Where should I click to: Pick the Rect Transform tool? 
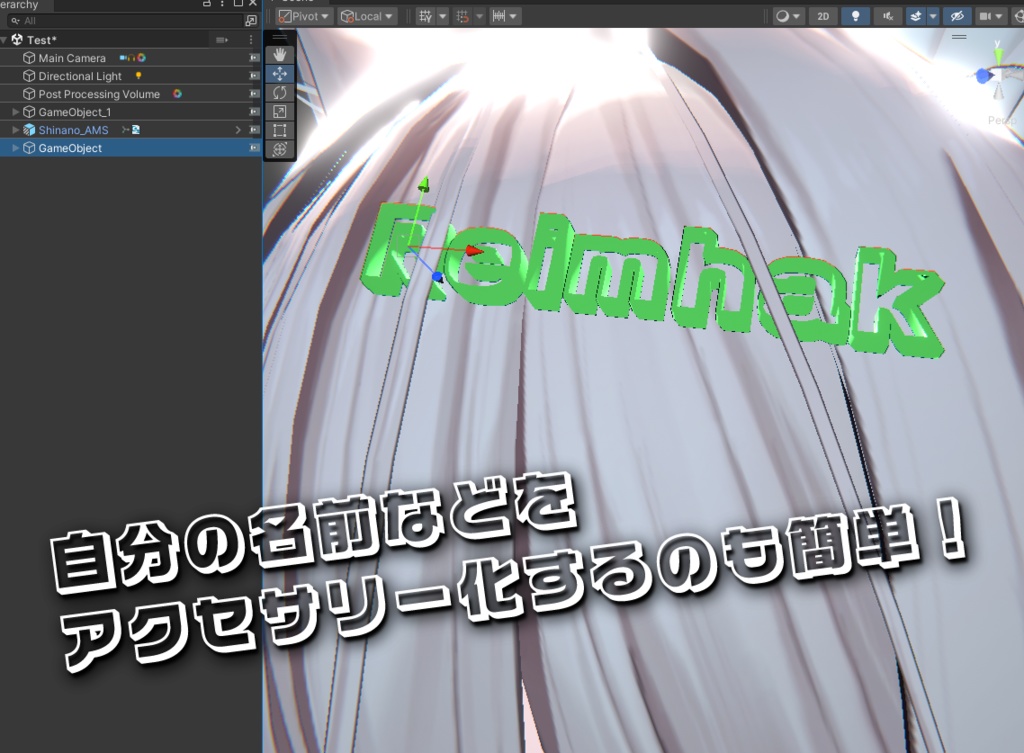tap(280, 130)
